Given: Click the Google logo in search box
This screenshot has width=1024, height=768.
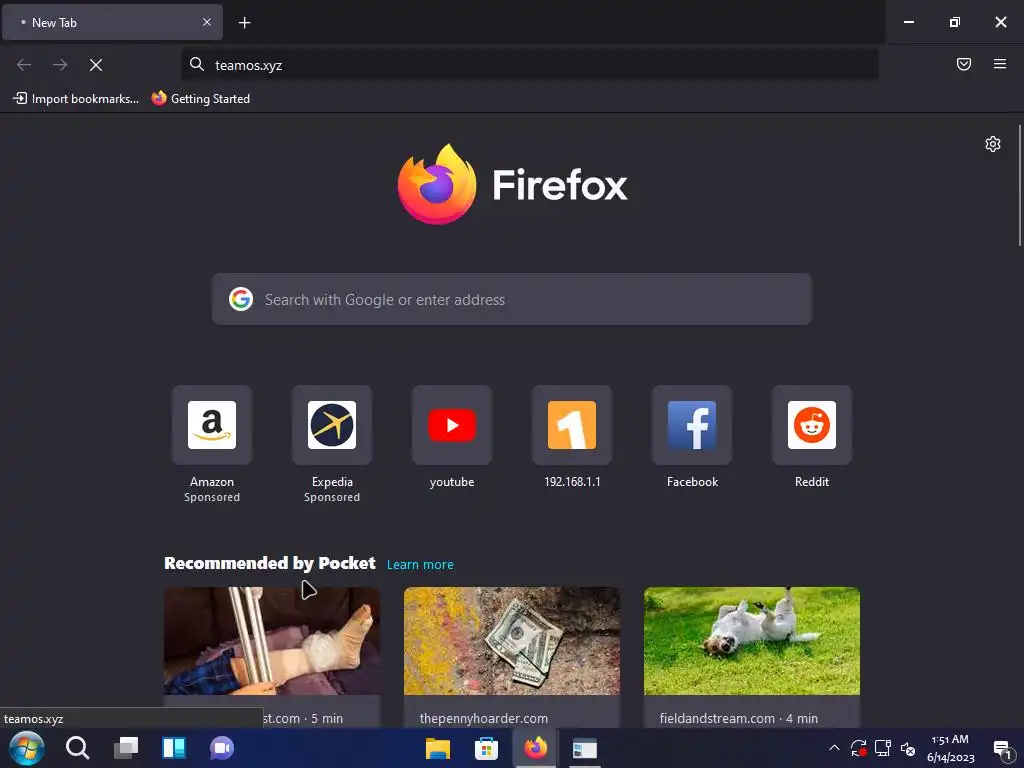Looking at the screenshot, I should (241, 299).
